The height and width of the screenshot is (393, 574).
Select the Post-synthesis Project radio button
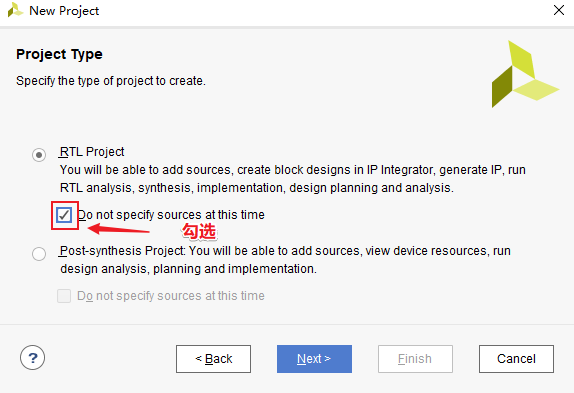39,254
